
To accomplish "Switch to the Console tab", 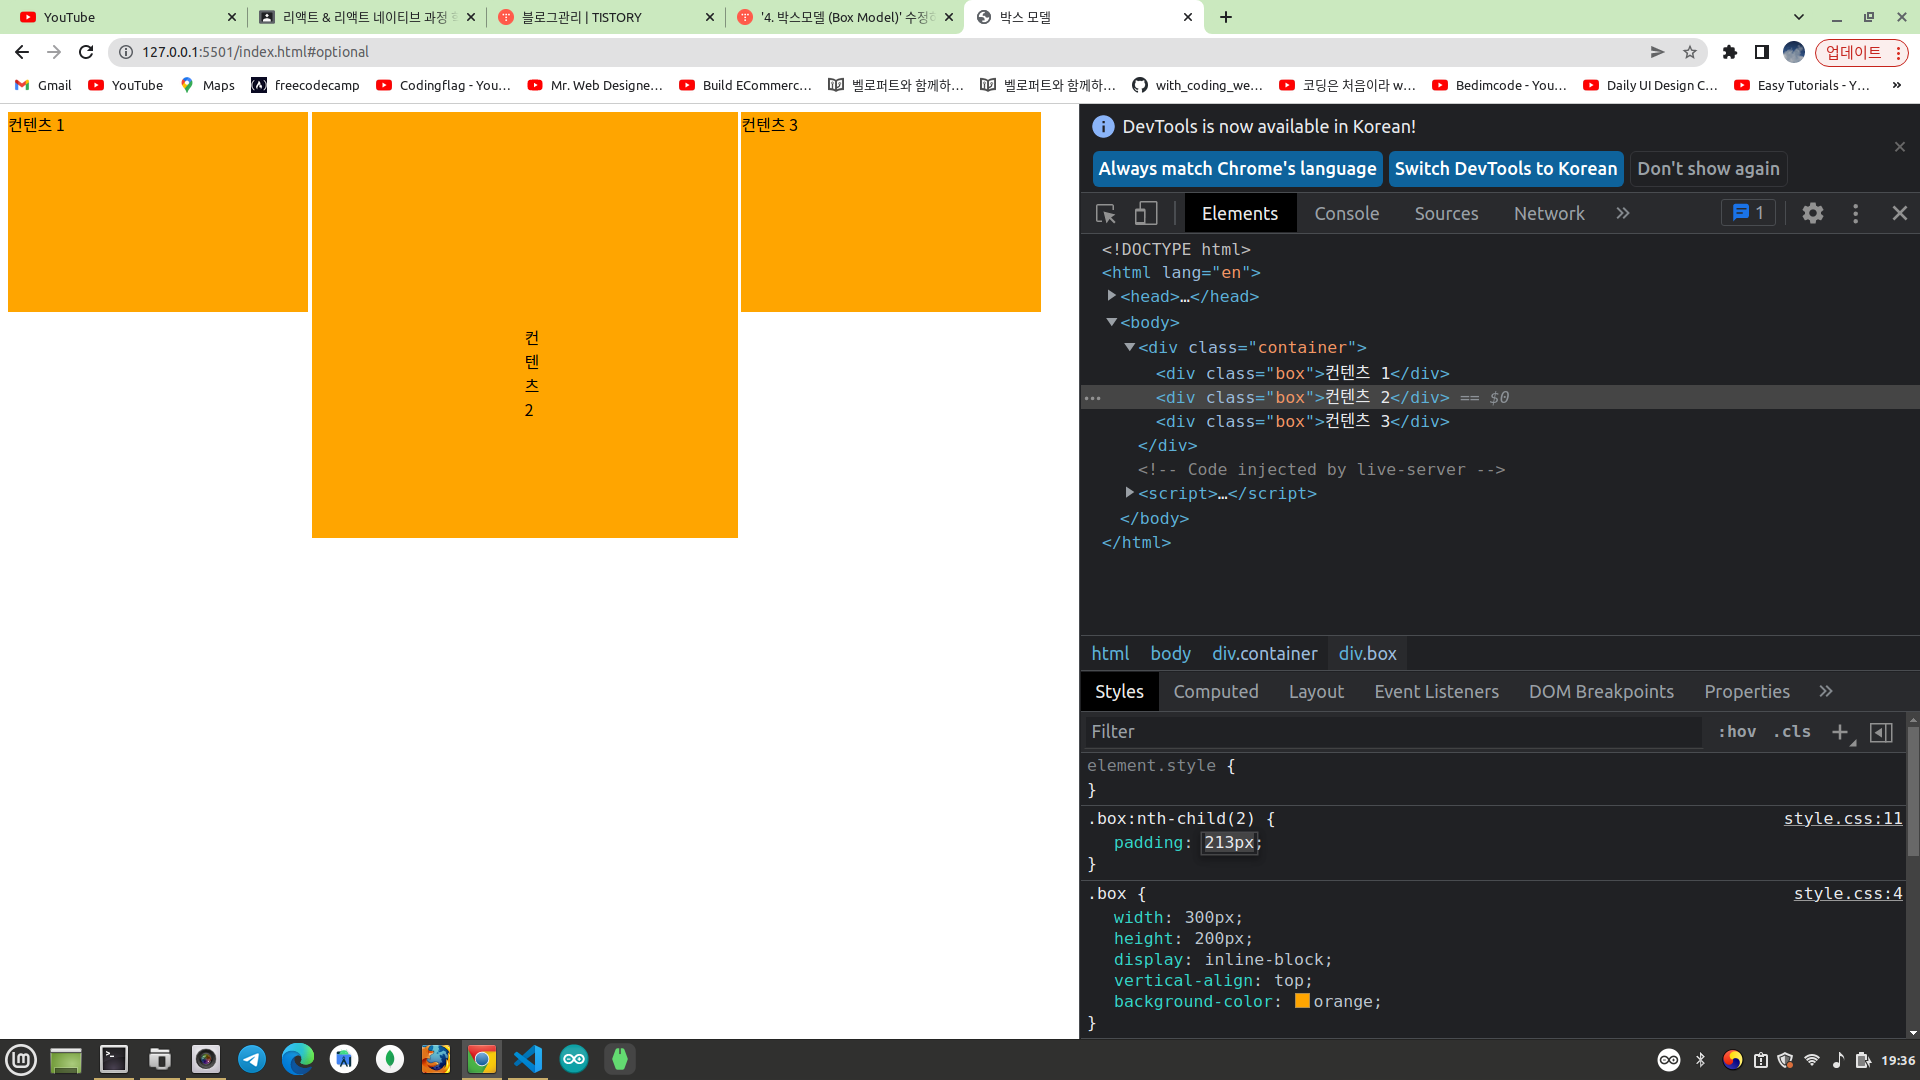I will tap(1346, 213).
